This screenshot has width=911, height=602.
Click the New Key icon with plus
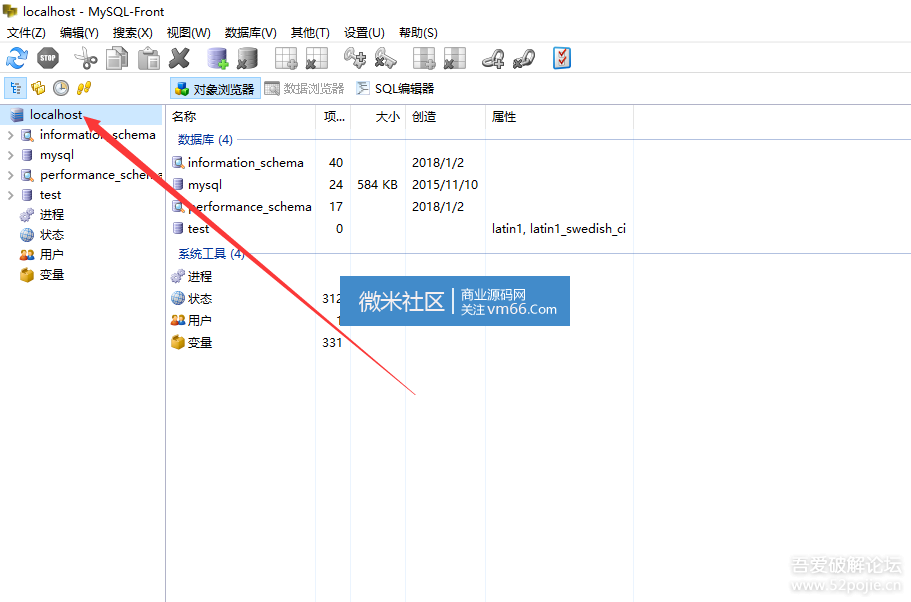(x=354, y=58)
